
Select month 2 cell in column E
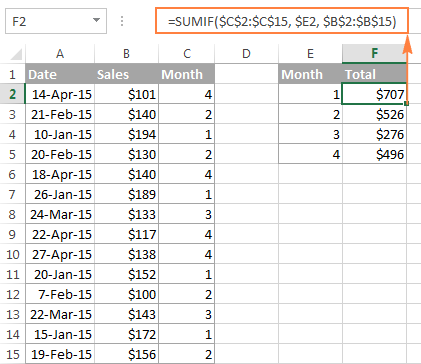coord(310,114)
